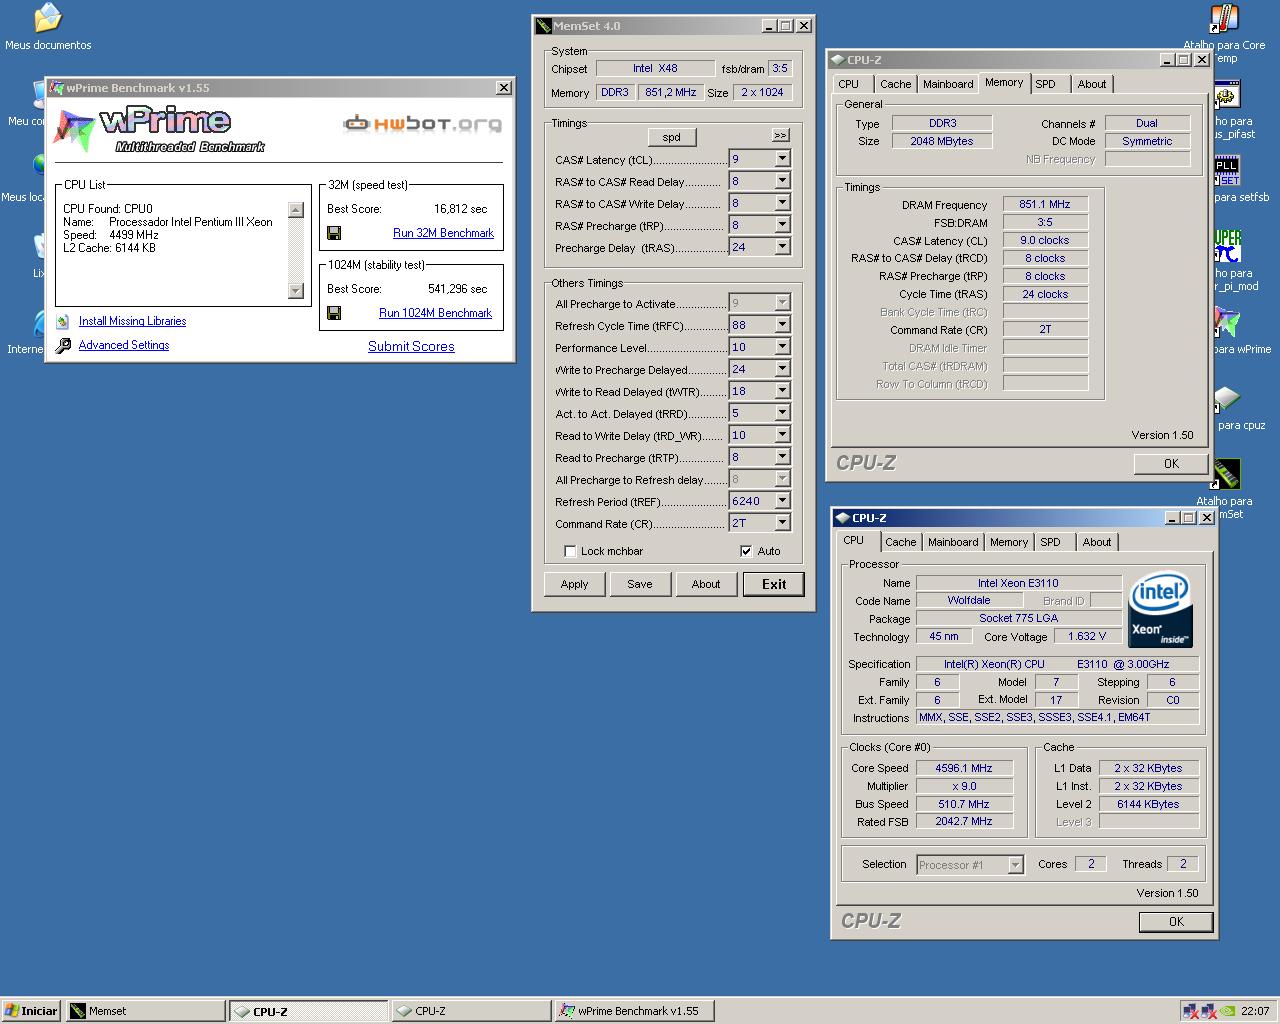Toggle Lock mchbar checkbox
The height and width of the screenshot is (1024, 1280).
(570, 551)
